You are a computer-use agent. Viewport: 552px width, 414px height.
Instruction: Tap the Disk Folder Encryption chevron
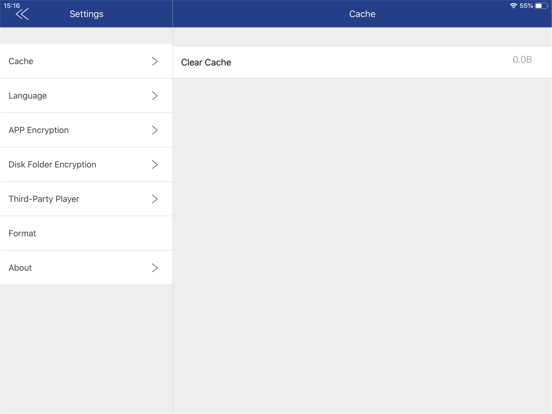pos(155,165)
